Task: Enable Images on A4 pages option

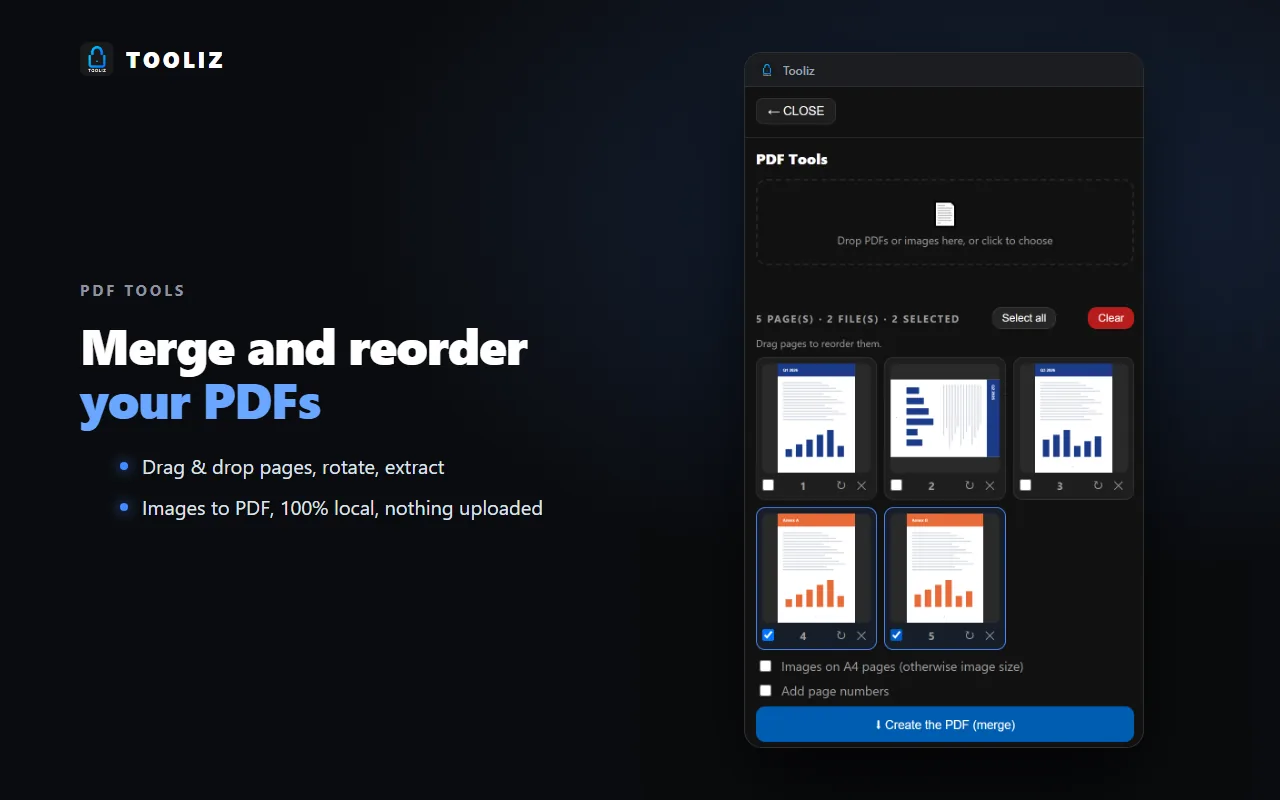Action: pyautogui.click(x=765, y=666)
